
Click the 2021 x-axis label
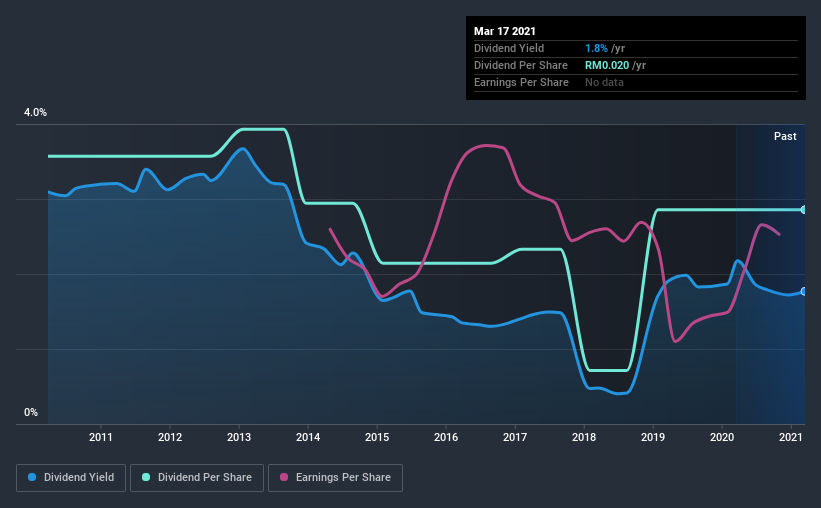791,437
